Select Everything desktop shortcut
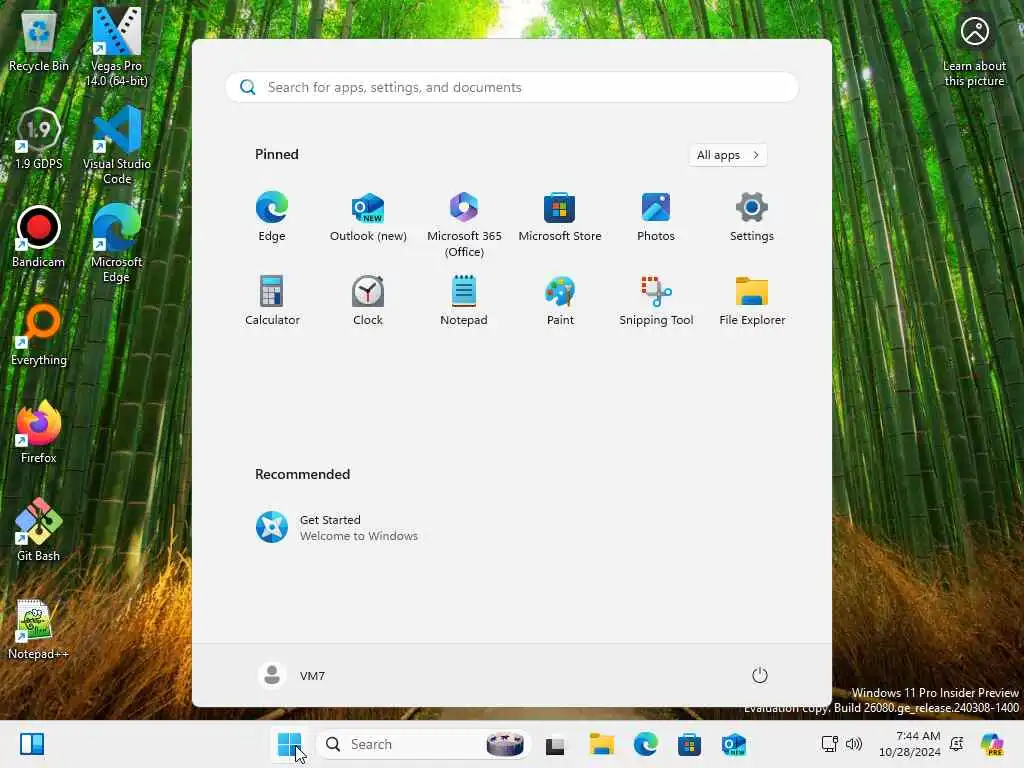 39,335
